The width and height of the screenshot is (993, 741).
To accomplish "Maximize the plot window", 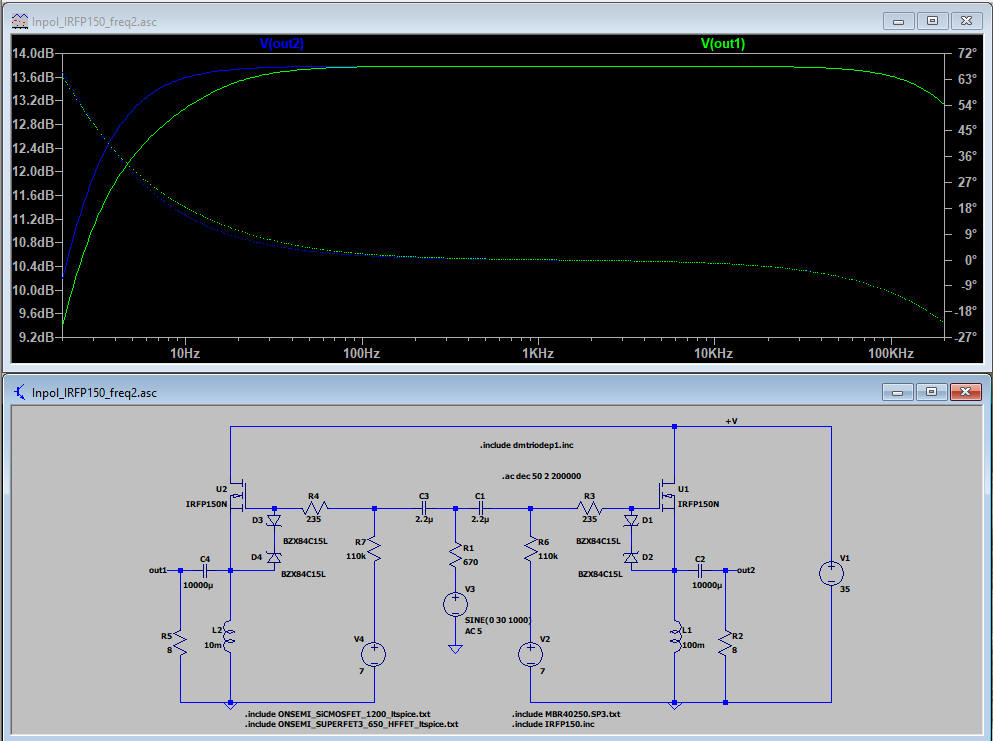I will 932,21.
